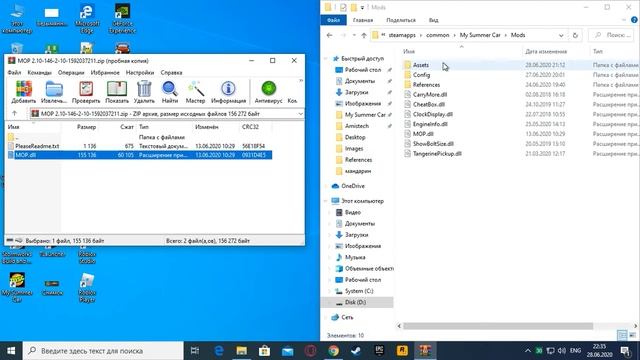The image size is (640, 360).
Task: Open Amistech folder in quick access
Action: [x=357, y=126]
